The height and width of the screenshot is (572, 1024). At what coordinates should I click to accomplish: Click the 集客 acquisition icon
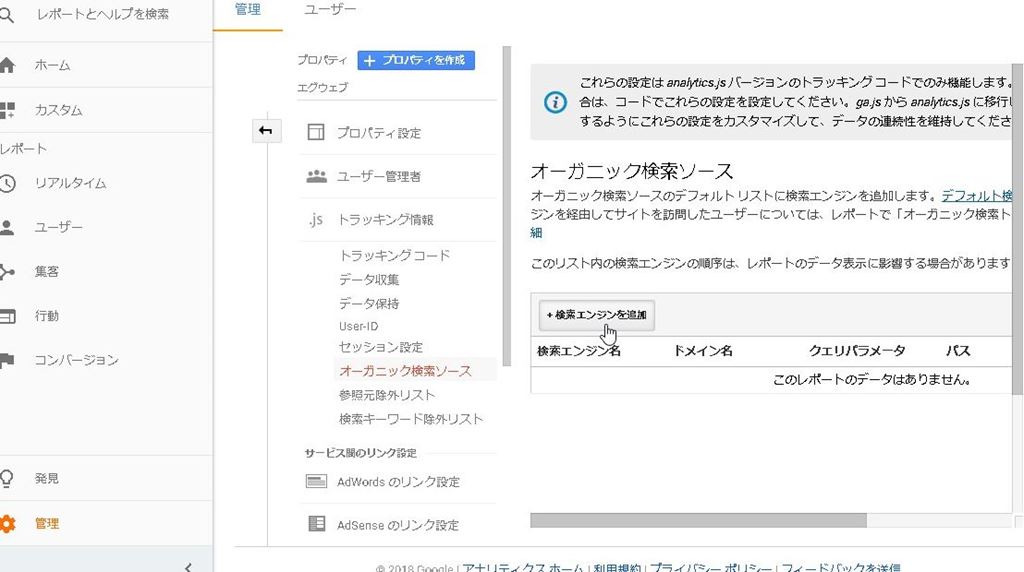coord(8,271)
